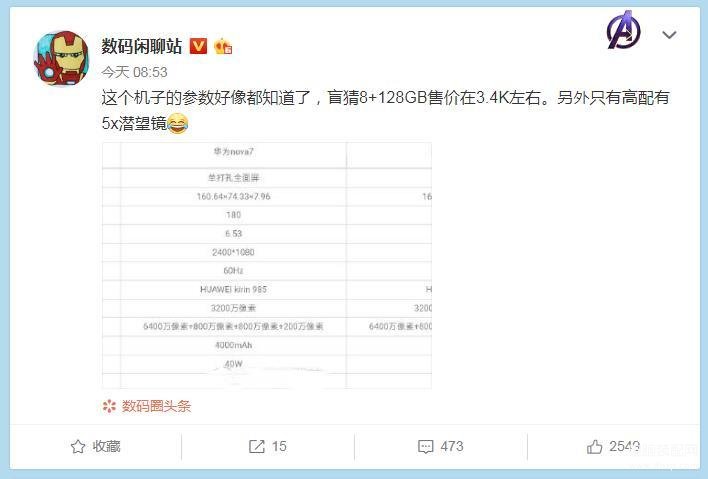Expand the post options chevron menu
Screen dimensions: 708x479
pyautogui.click(x=669, y=35)
